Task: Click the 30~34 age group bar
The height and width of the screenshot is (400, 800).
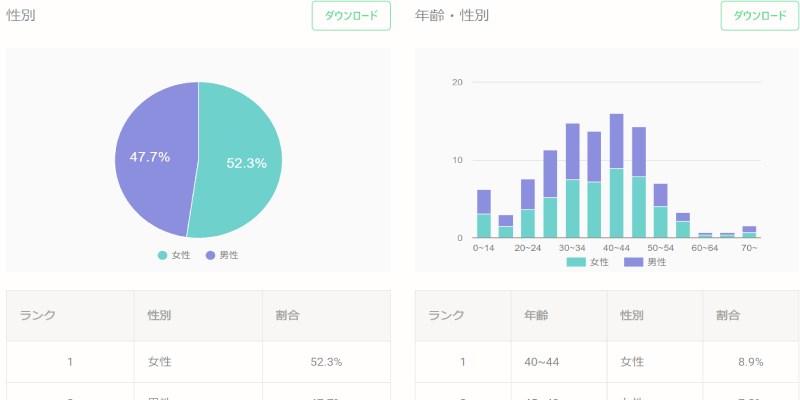Action: (572, 181)
